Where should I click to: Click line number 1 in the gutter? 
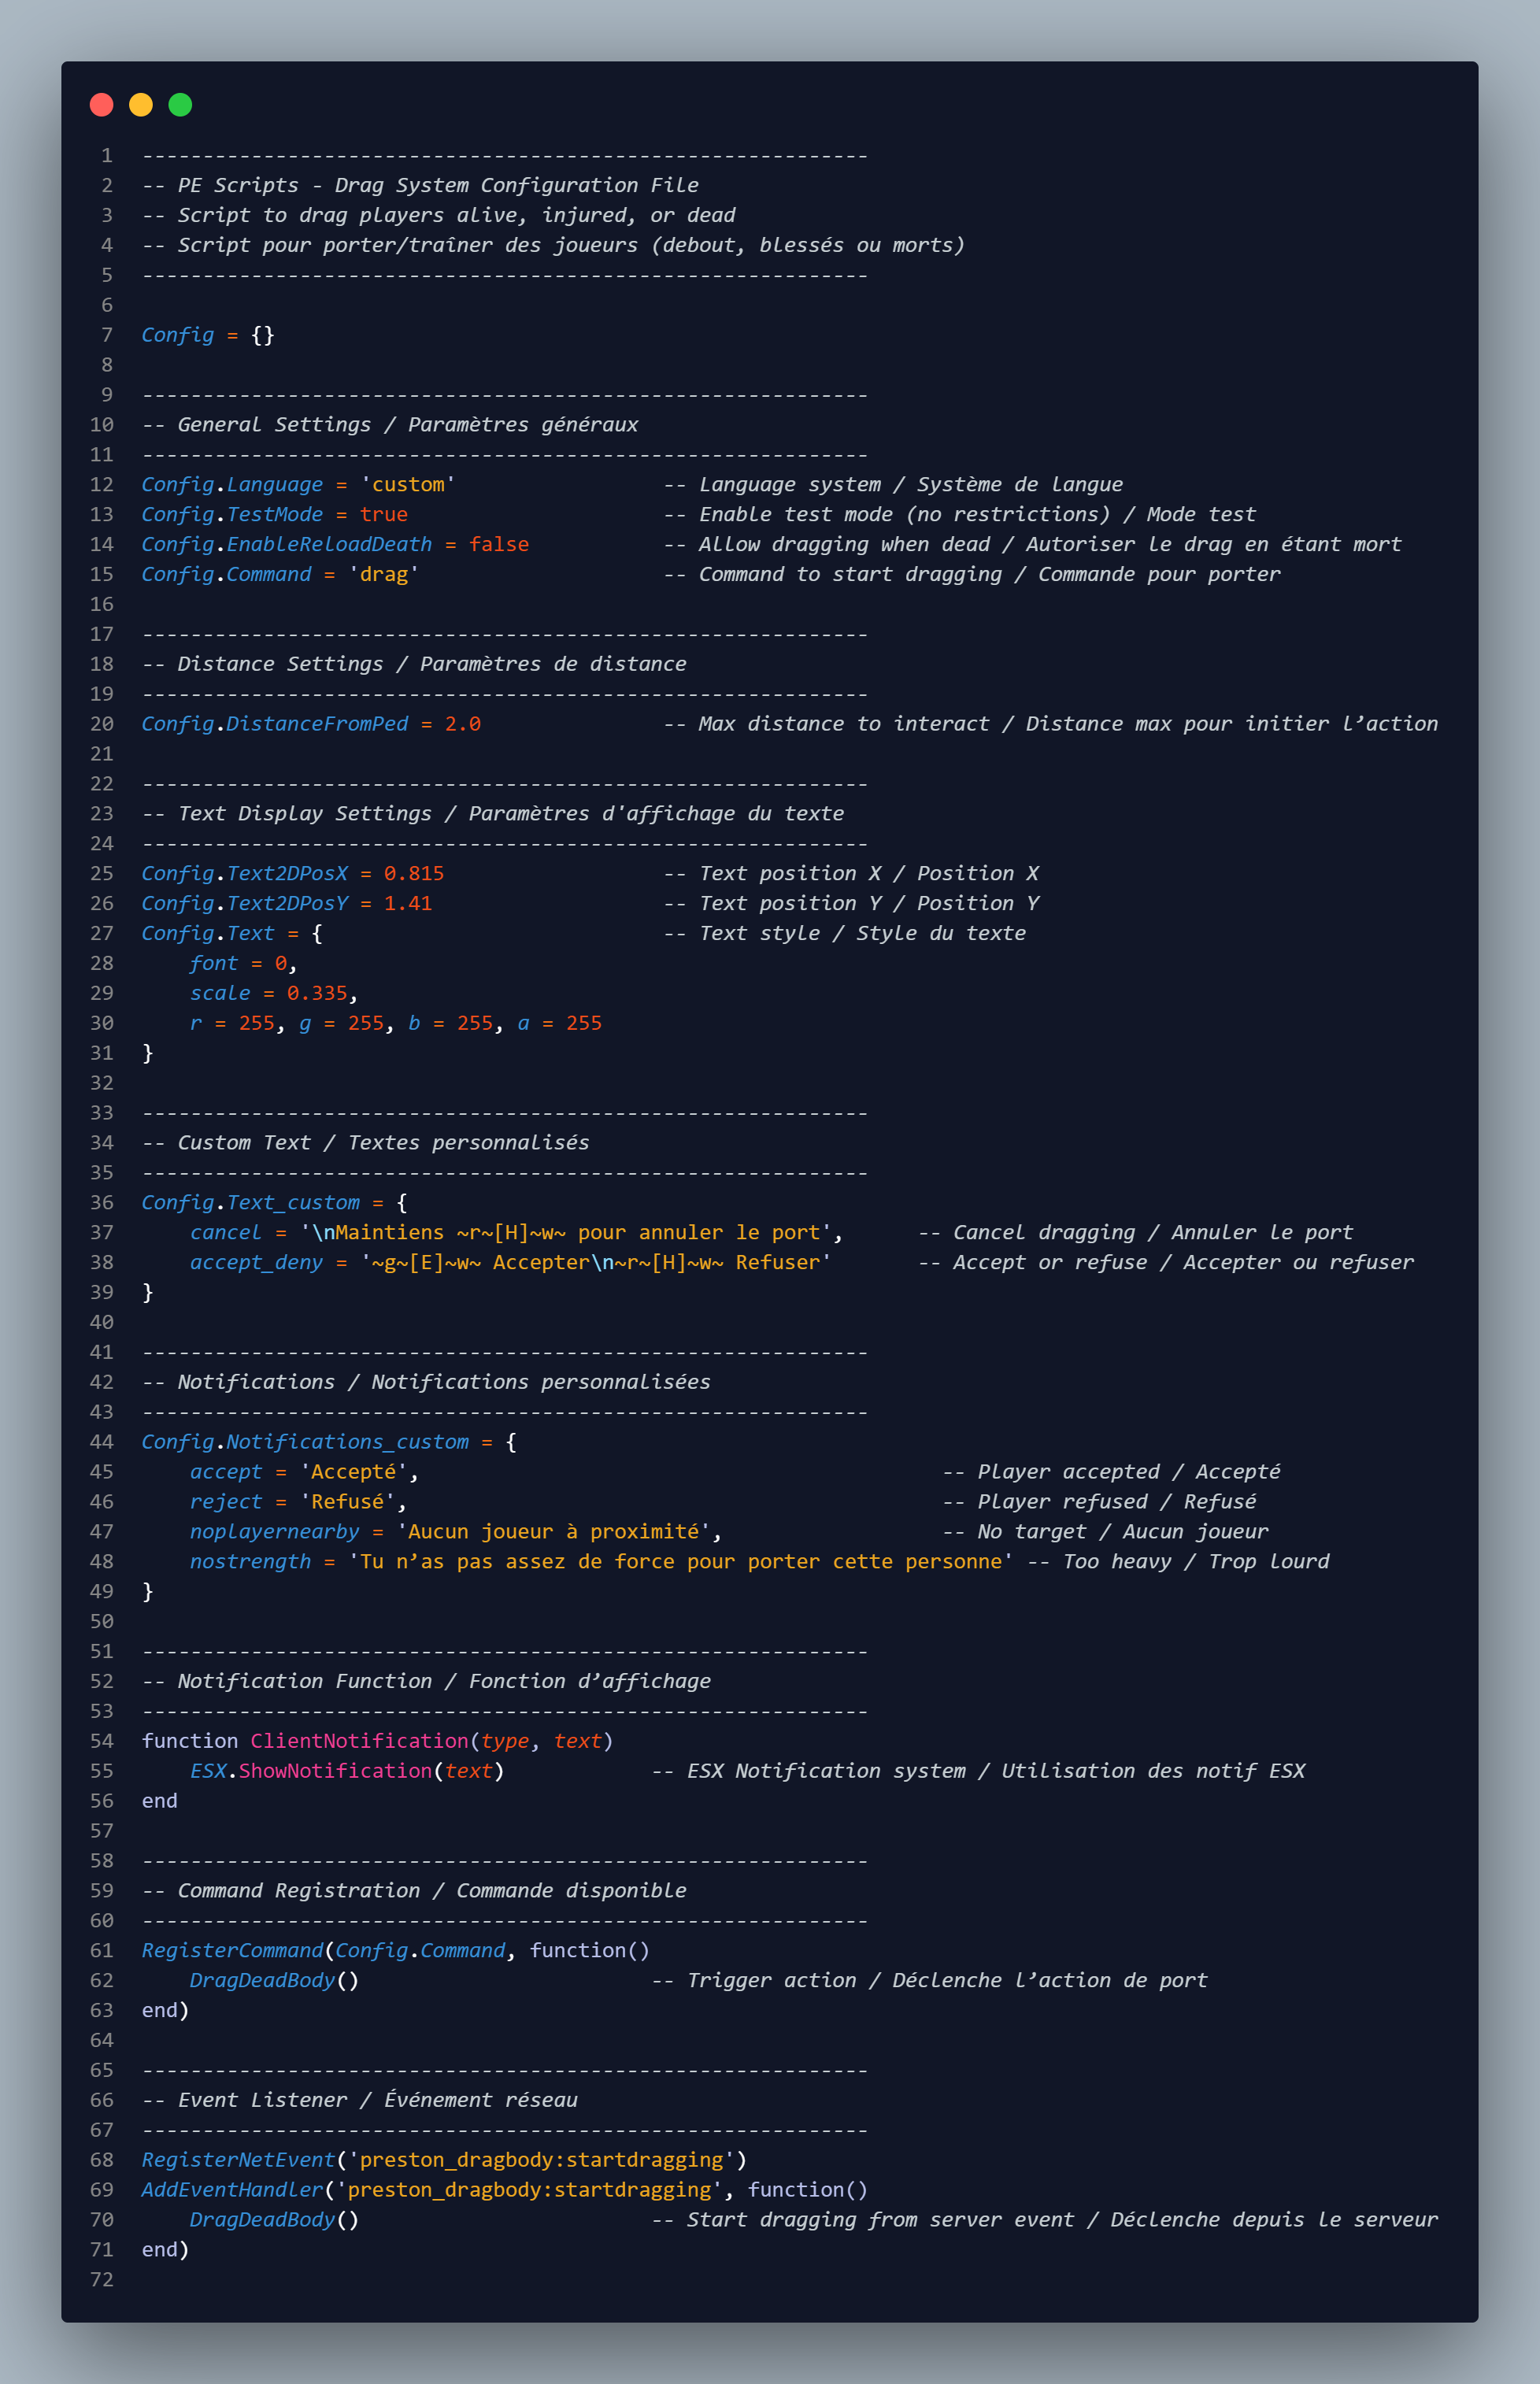pos(107,156)
